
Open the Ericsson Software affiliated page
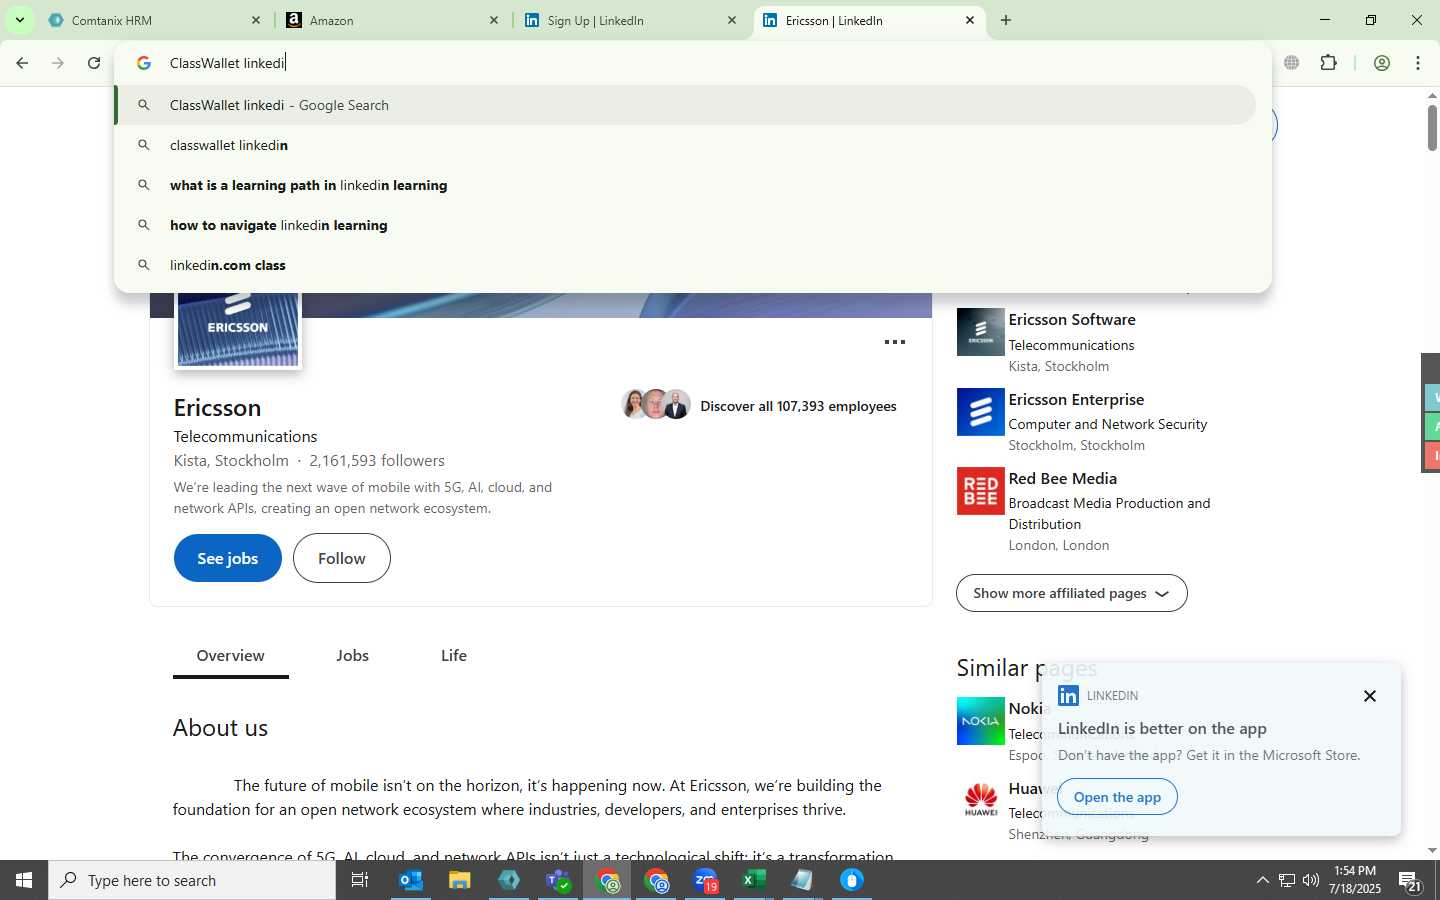(x=1072, y=320)
